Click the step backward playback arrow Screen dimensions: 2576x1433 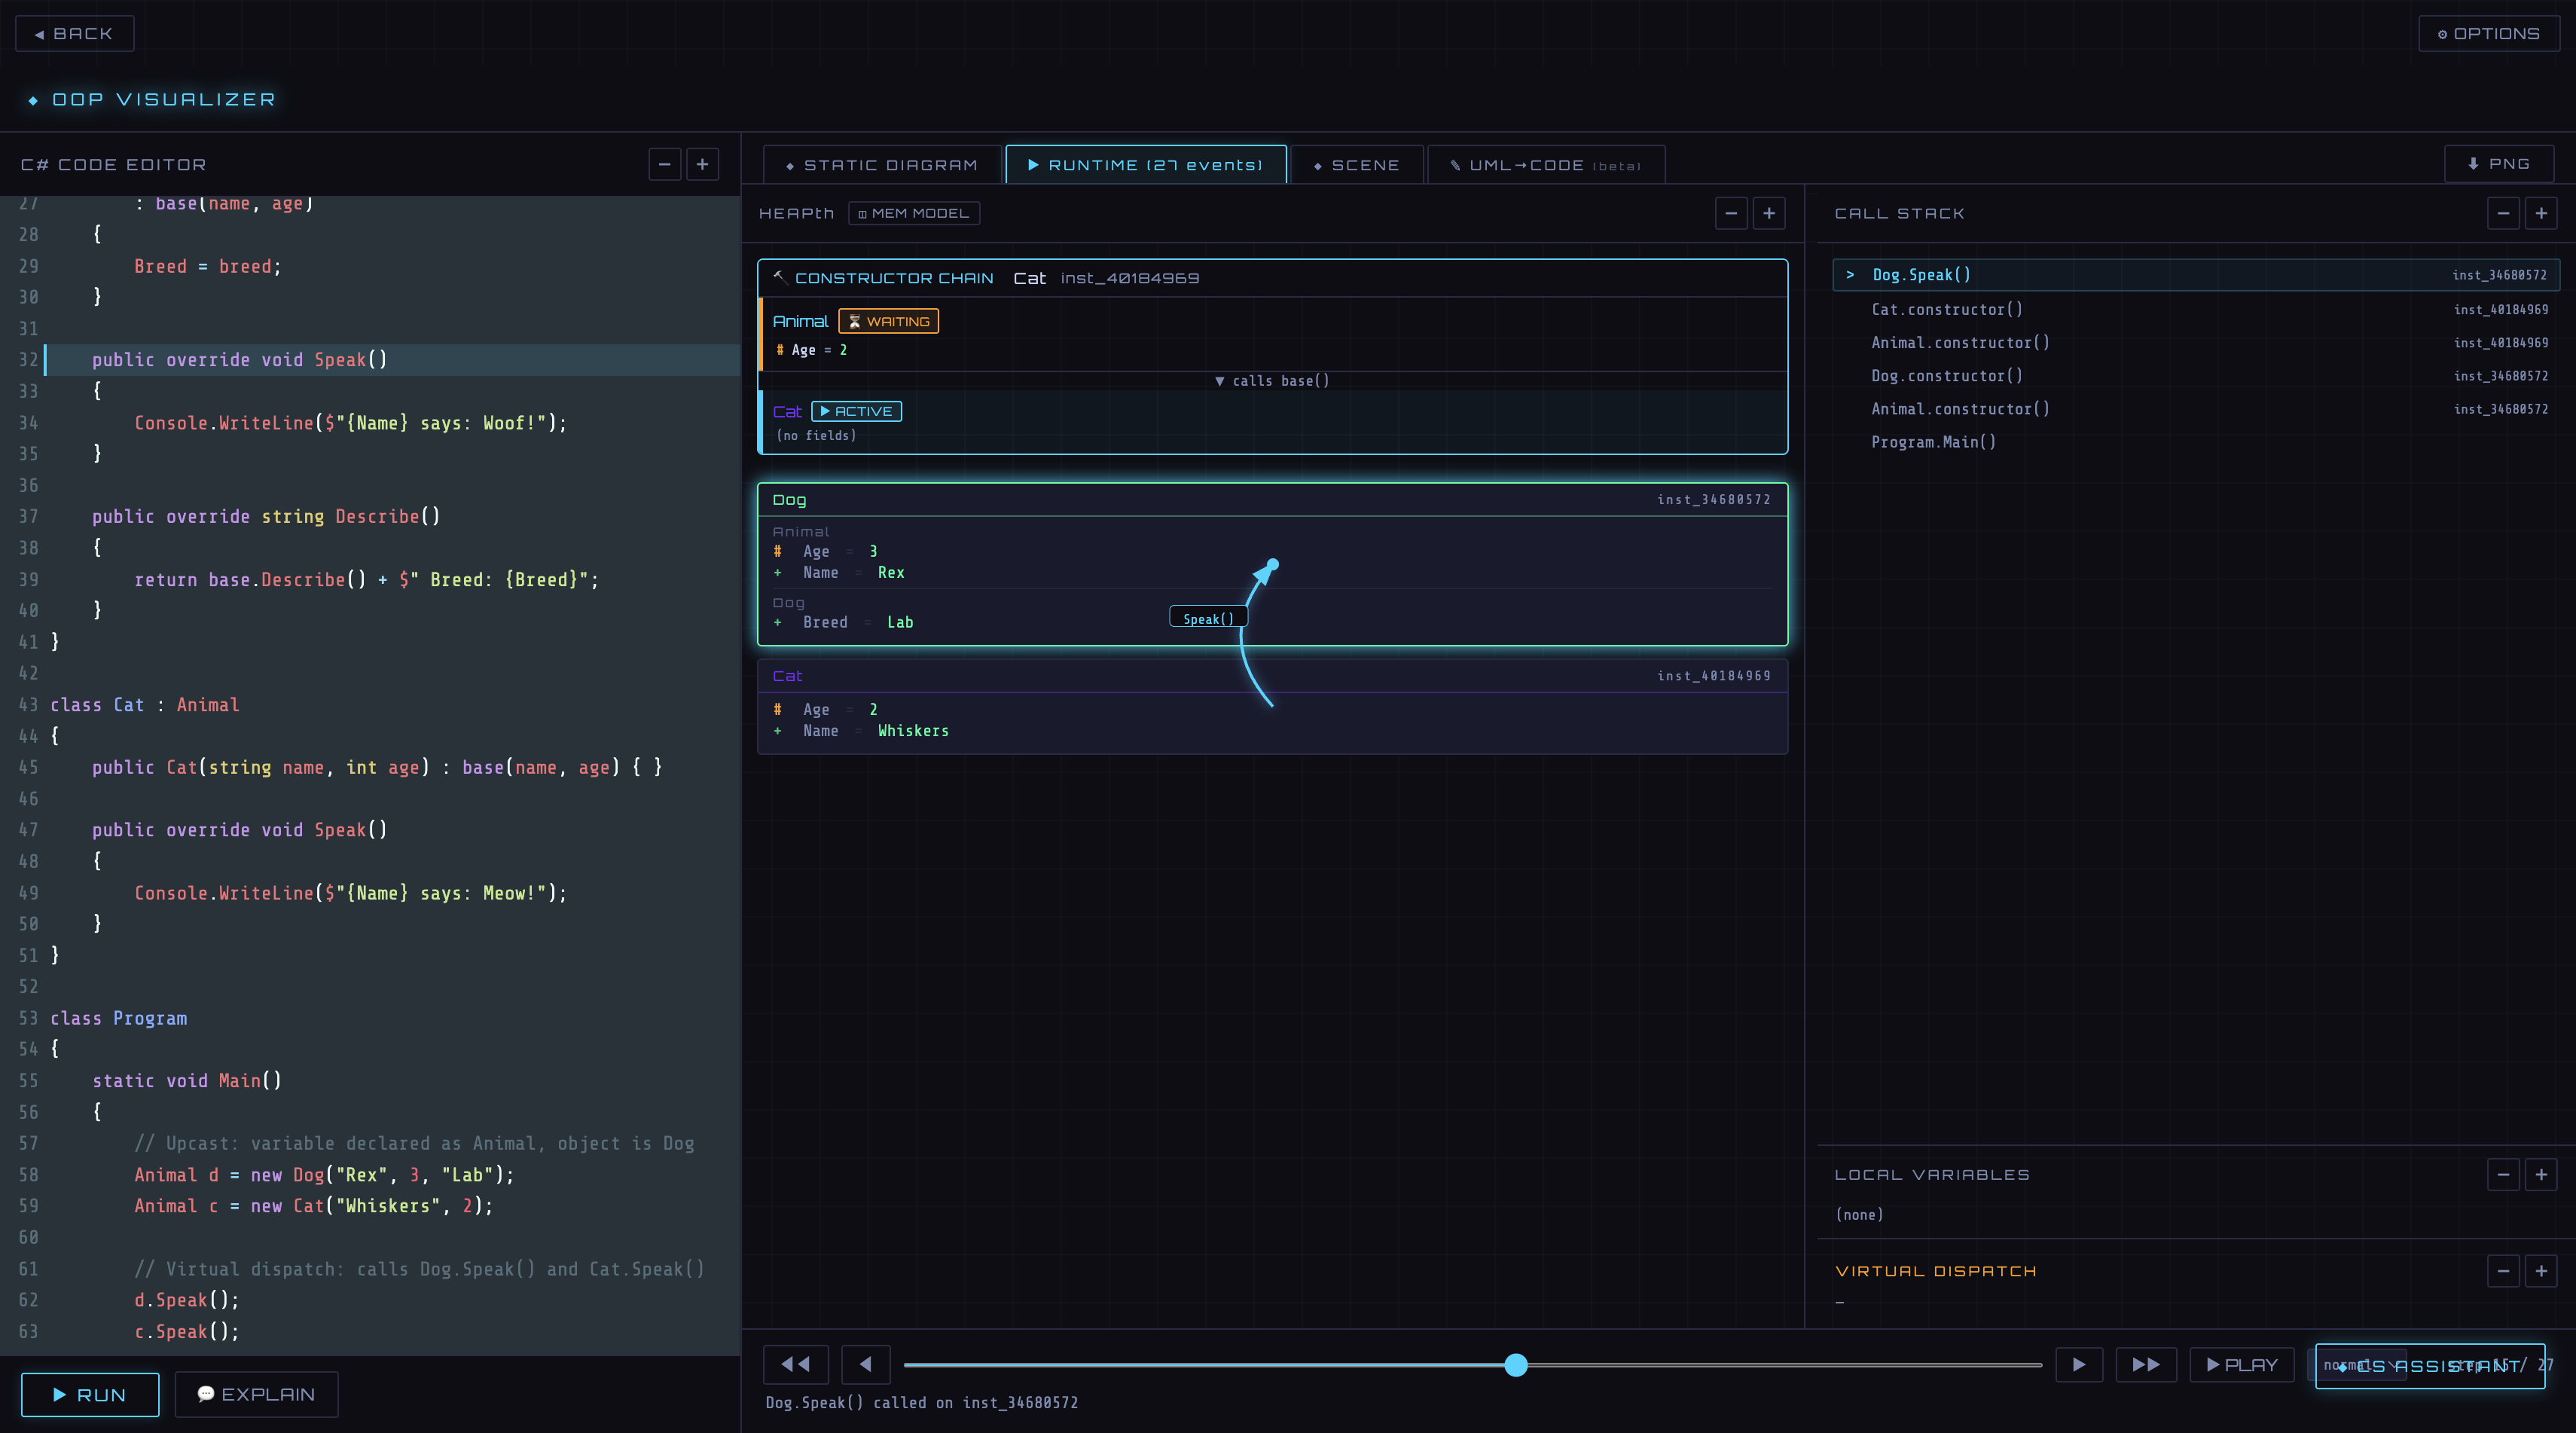tap(865, 1364)
